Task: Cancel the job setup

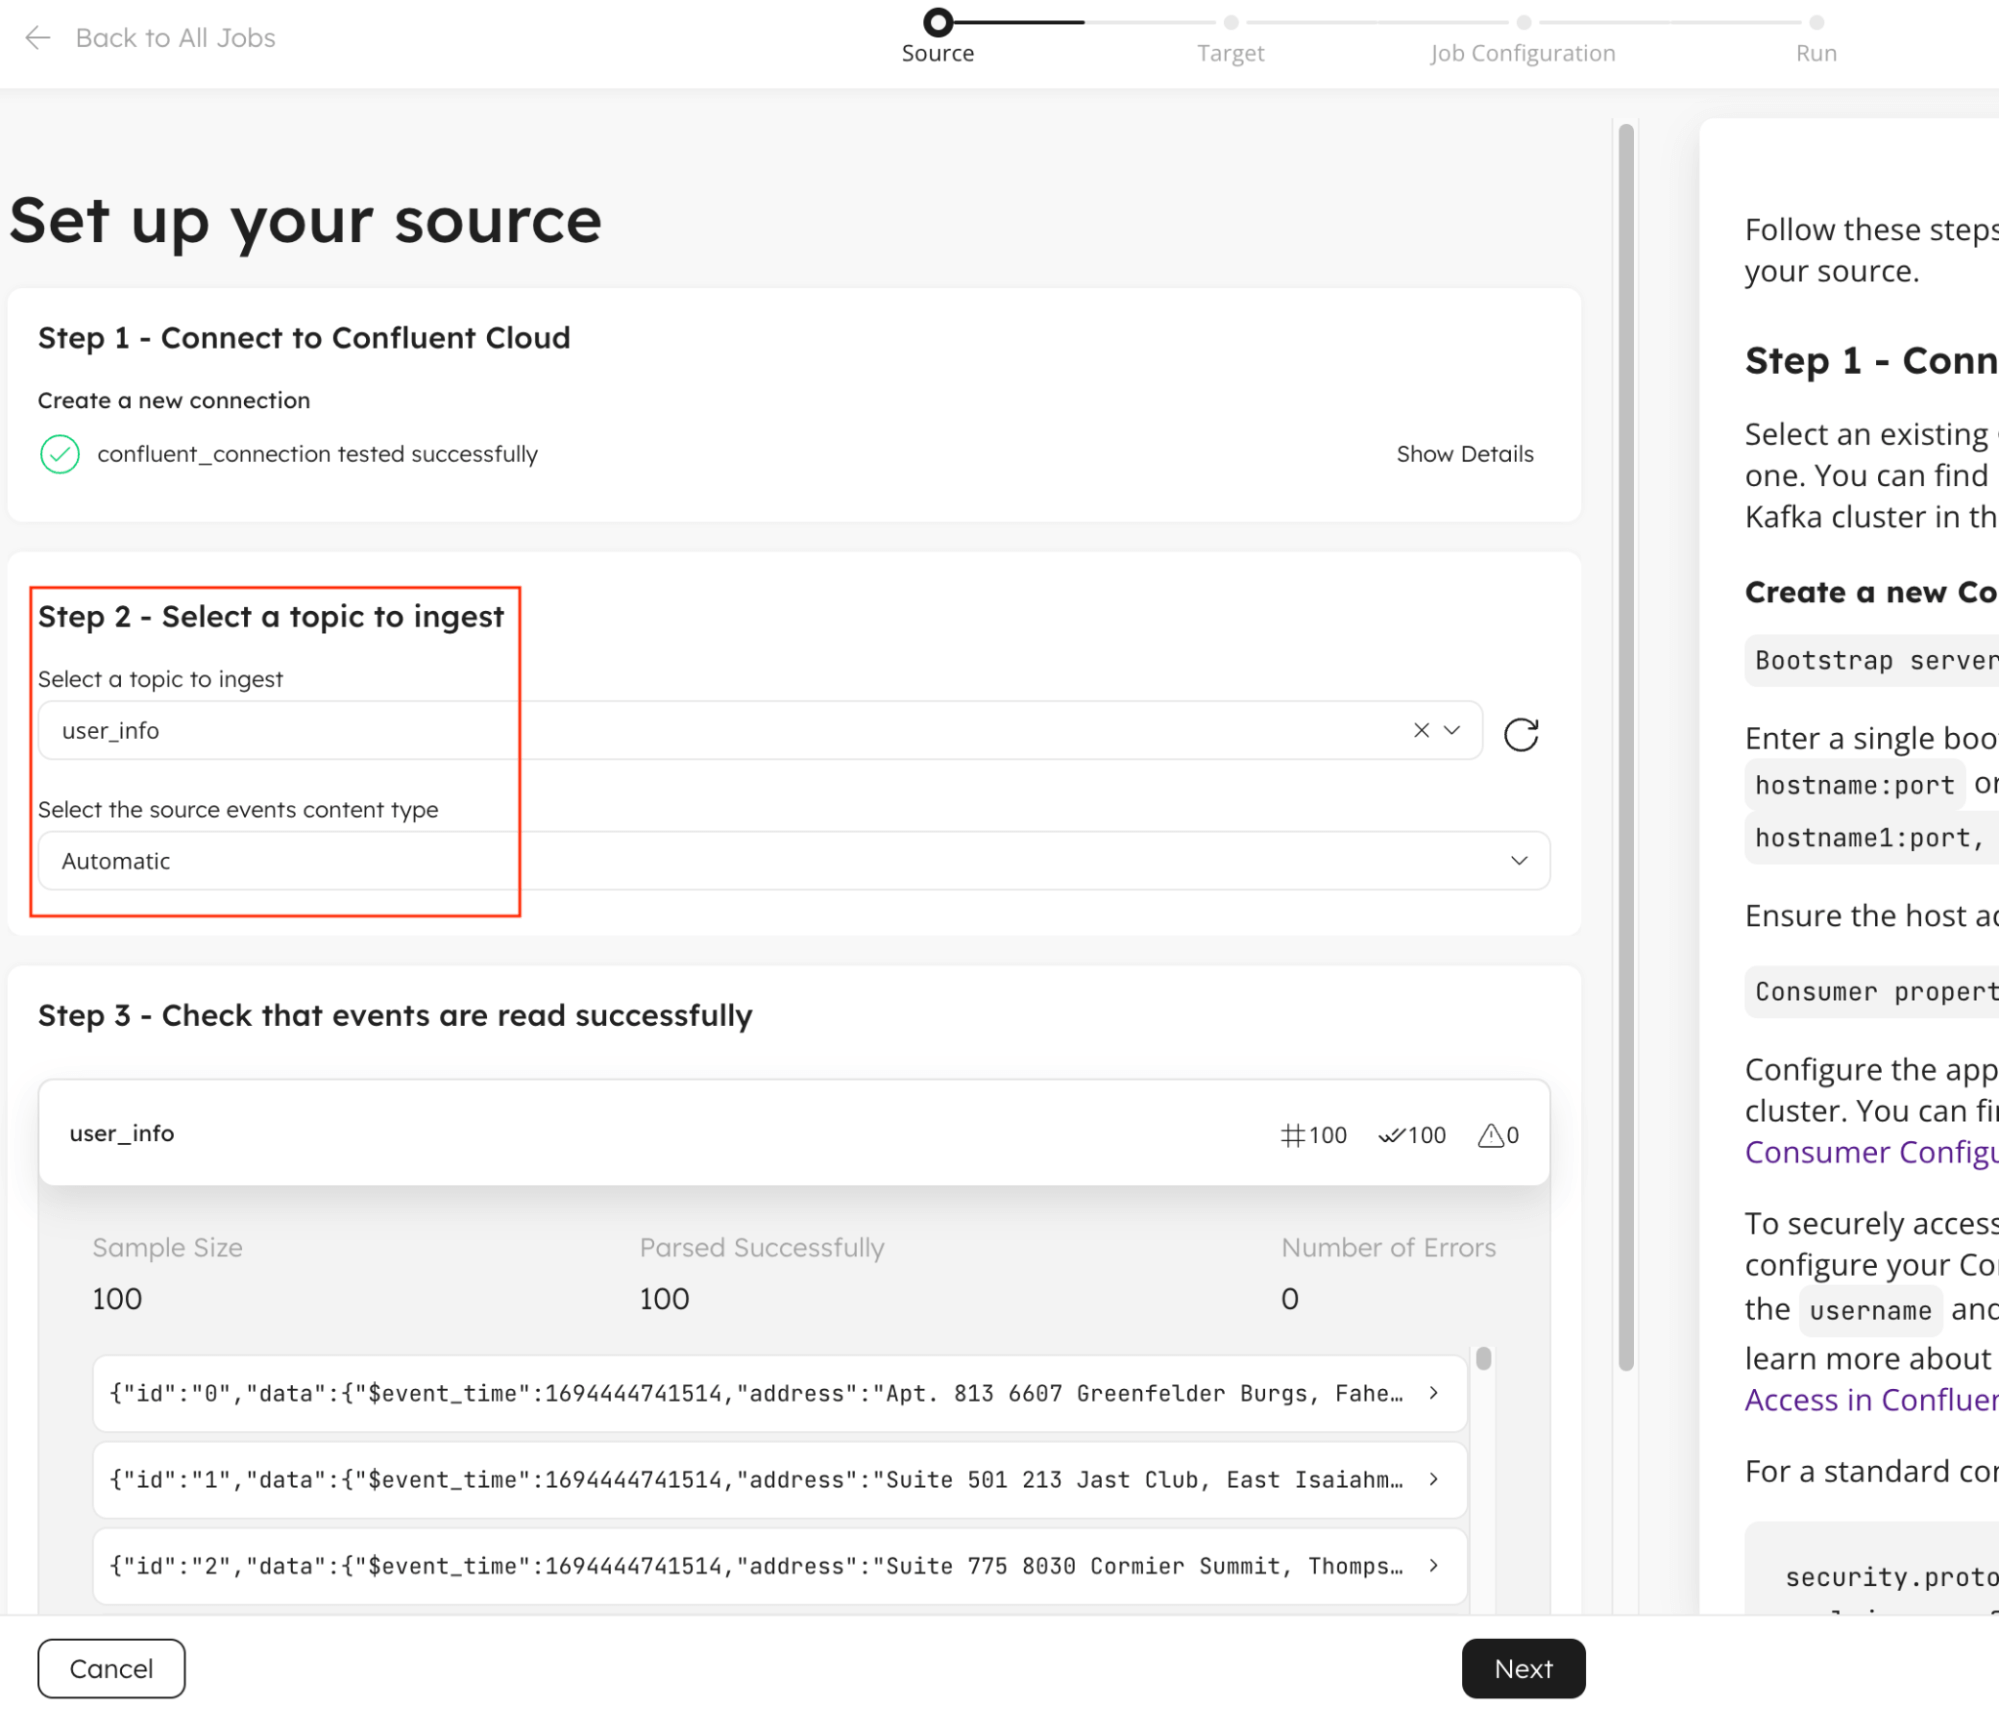Action: (111, 1668)
